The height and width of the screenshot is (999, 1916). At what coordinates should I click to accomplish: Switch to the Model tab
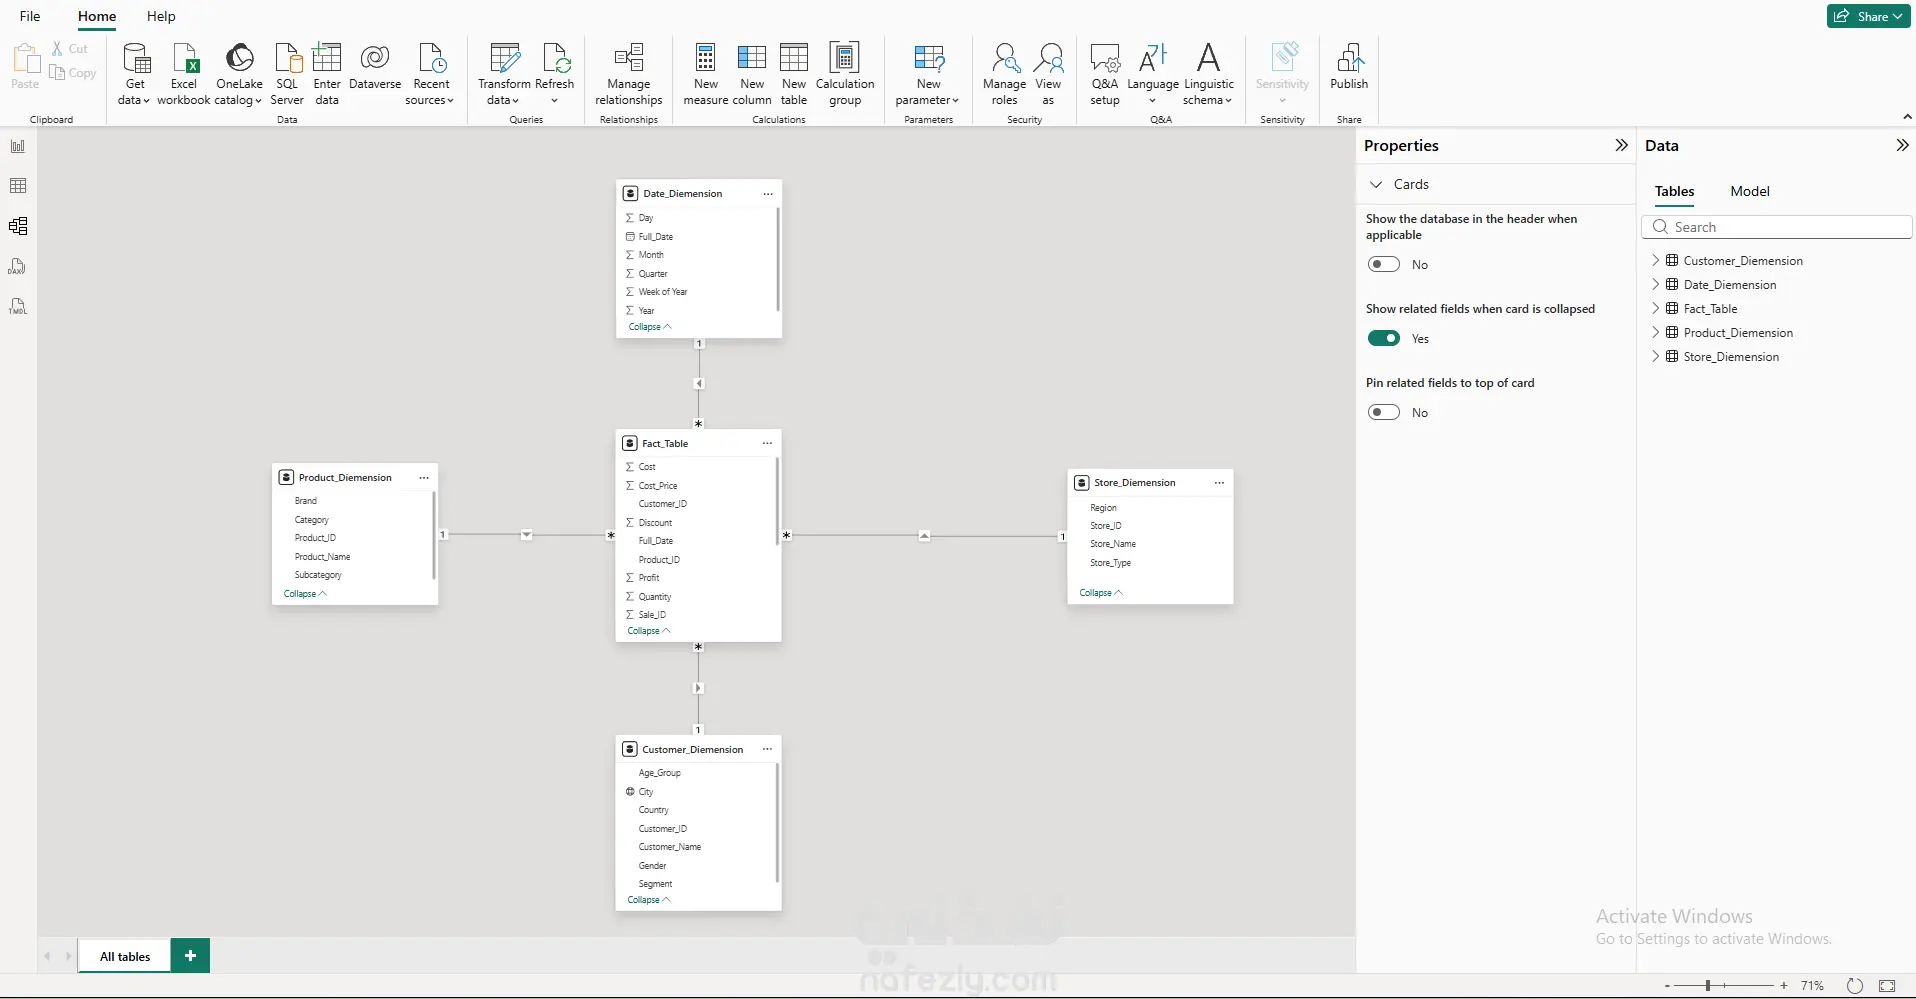[1750, 191]
